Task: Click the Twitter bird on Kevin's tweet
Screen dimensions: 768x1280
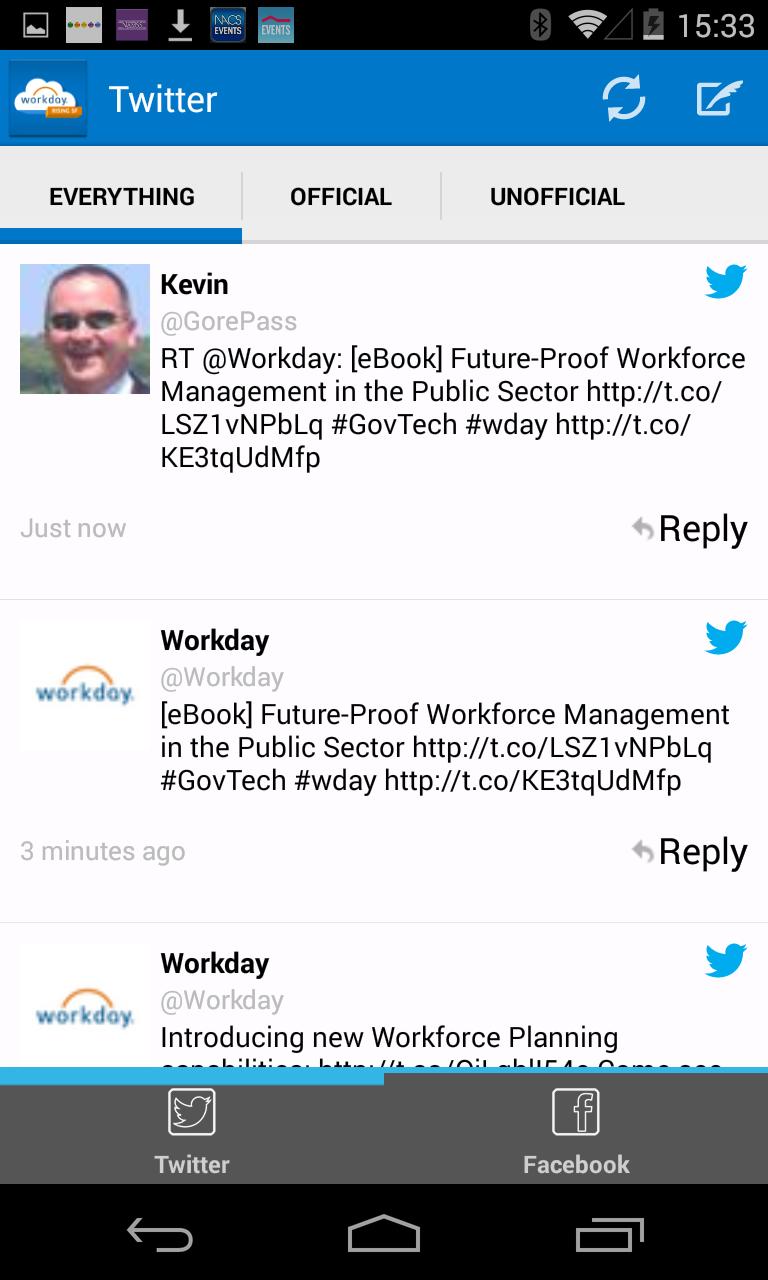Action: [725, 281]
